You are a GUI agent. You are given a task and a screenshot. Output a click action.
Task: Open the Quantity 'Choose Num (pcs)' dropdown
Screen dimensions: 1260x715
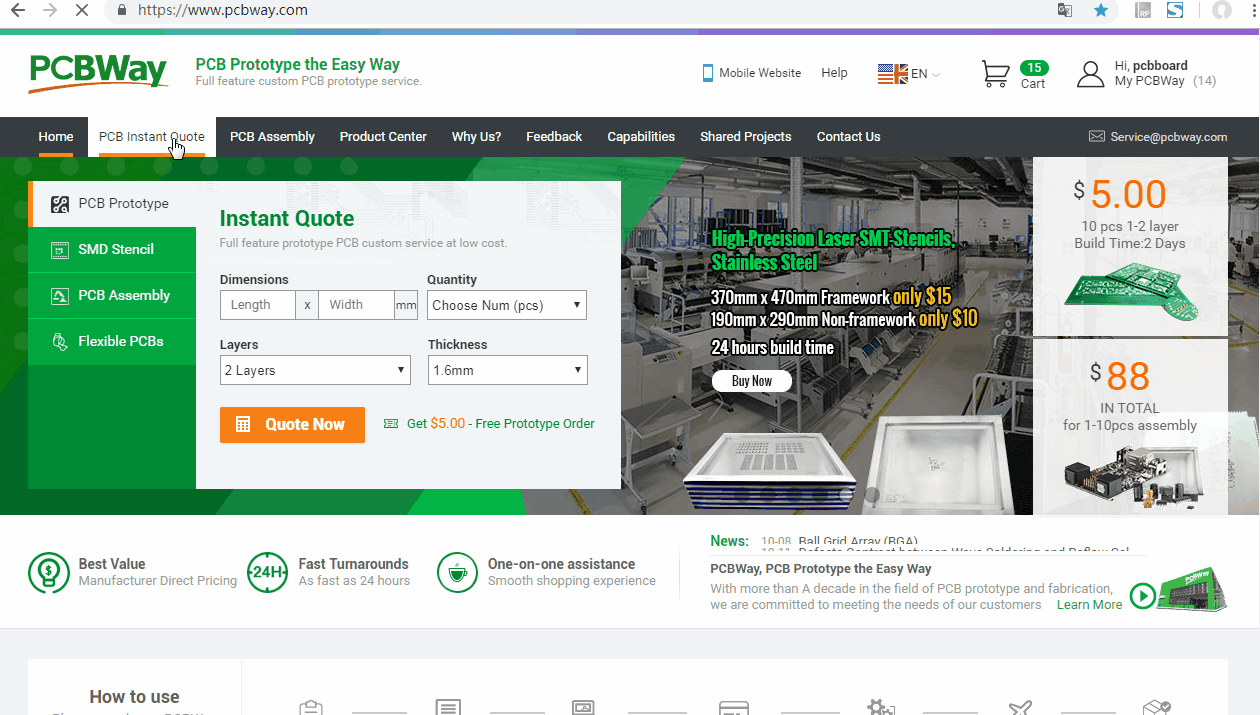[x=507, y=305]
